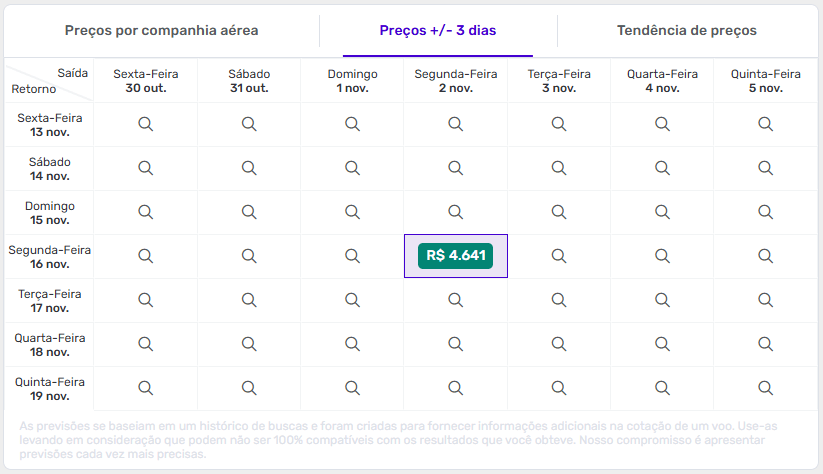Search price for 3 nov. departure, 19 nov. return
The height and width of the screenshot is (474, 823).
point(559,388)
